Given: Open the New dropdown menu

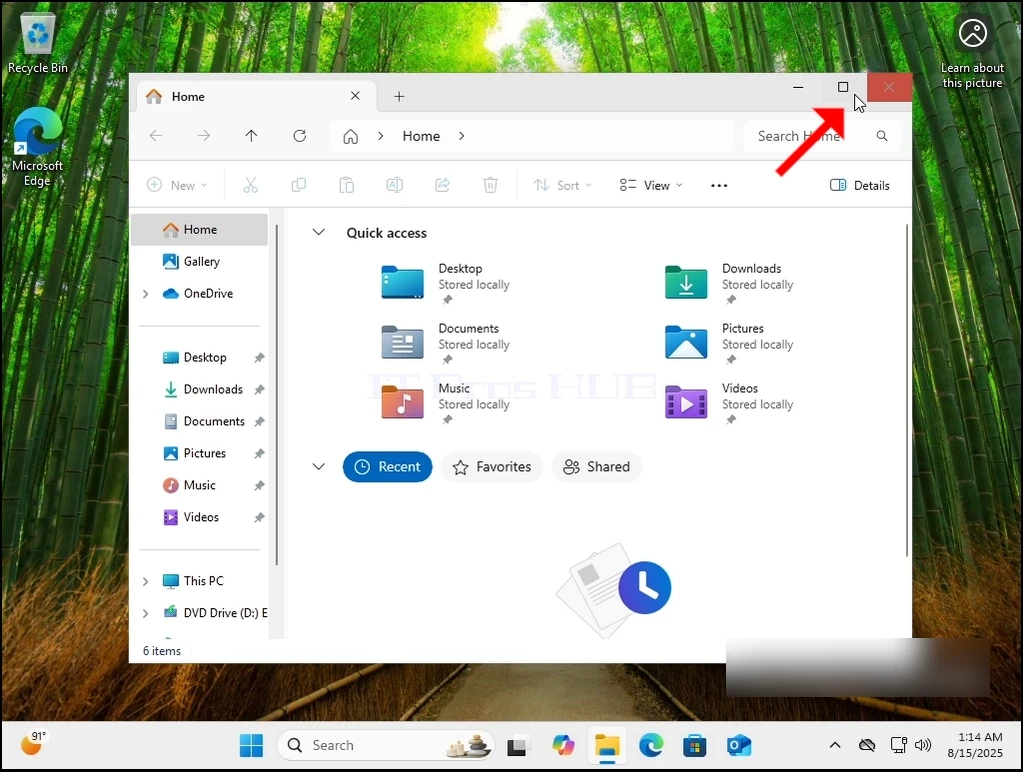Looking at the screenshot, I should [x=177, y=185].
